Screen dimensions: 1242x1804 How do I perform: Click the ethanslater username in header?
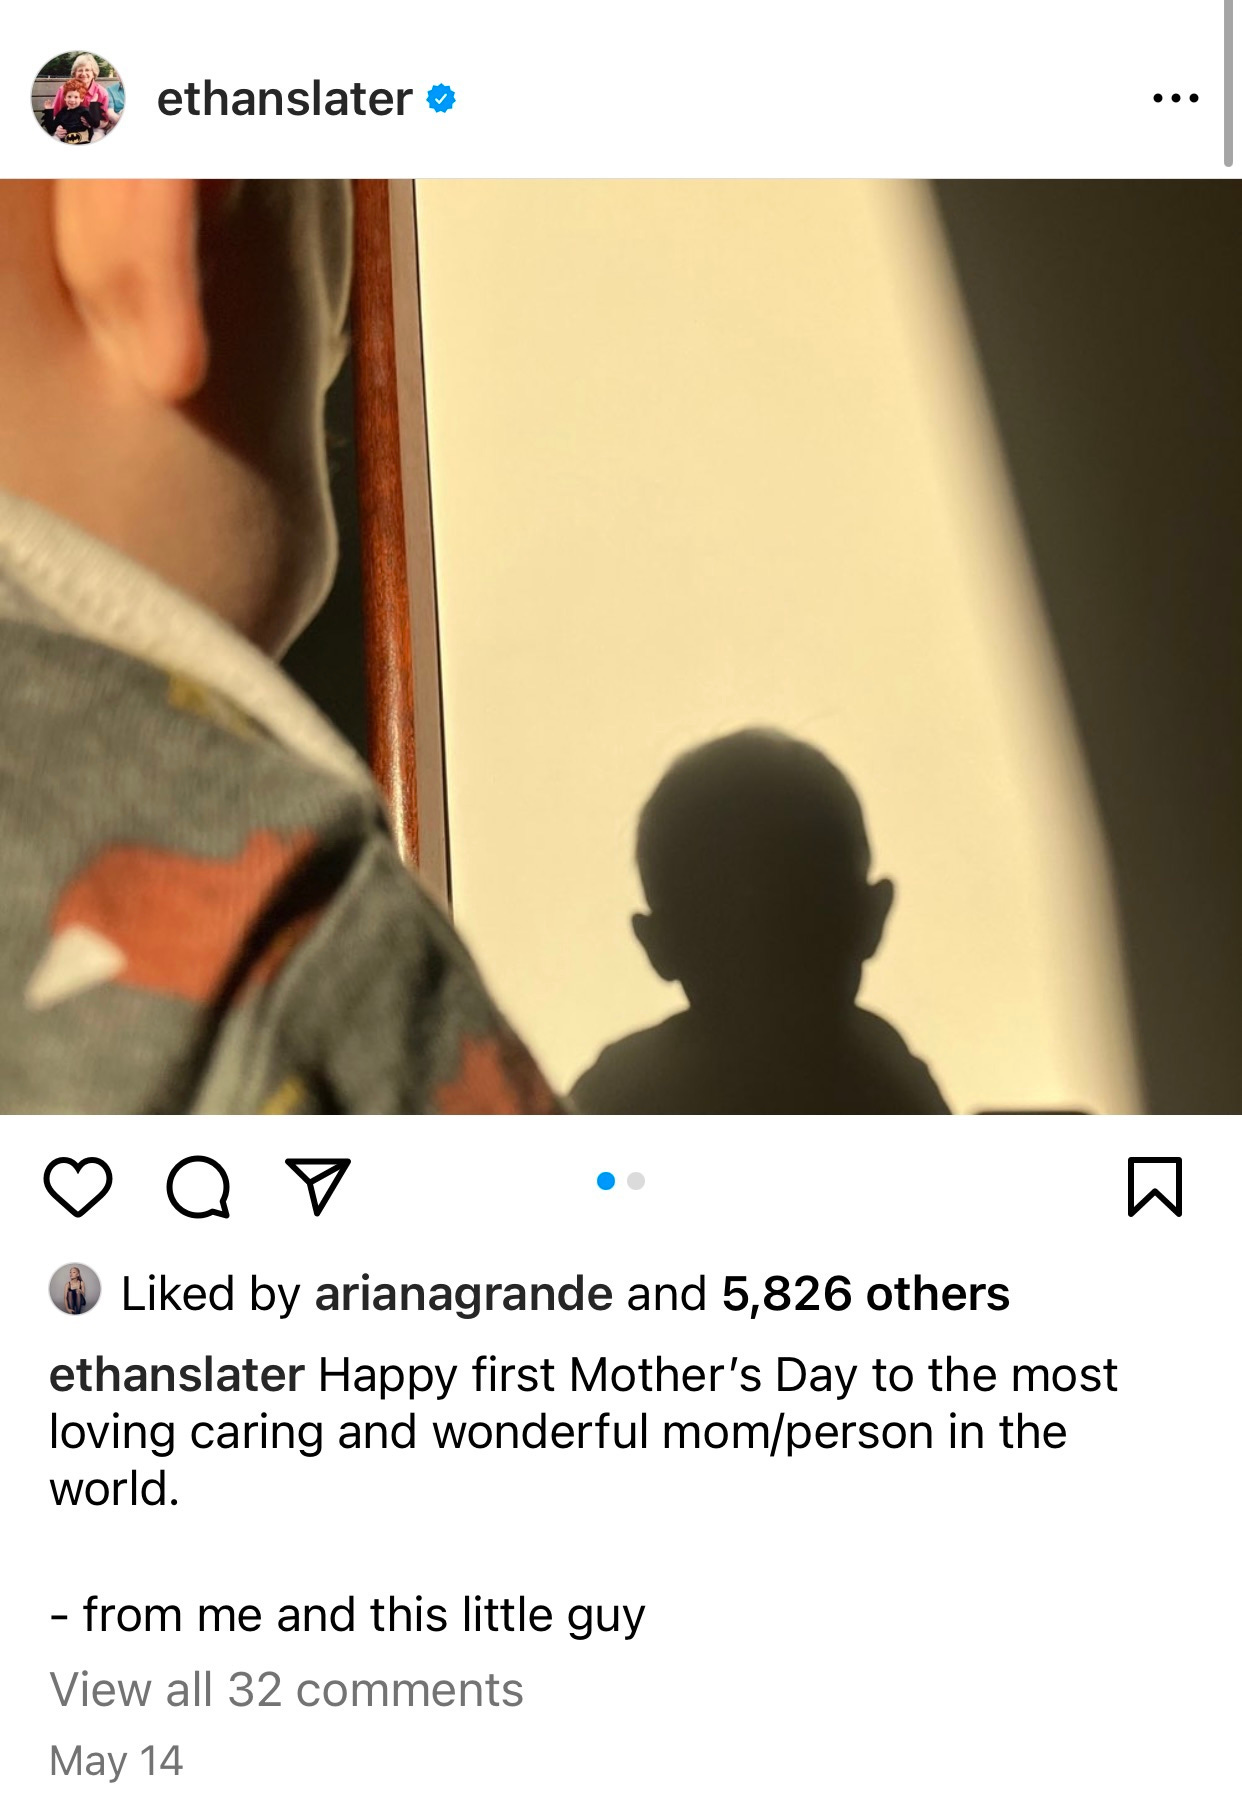pyautogui.click(x=284, y=98)
